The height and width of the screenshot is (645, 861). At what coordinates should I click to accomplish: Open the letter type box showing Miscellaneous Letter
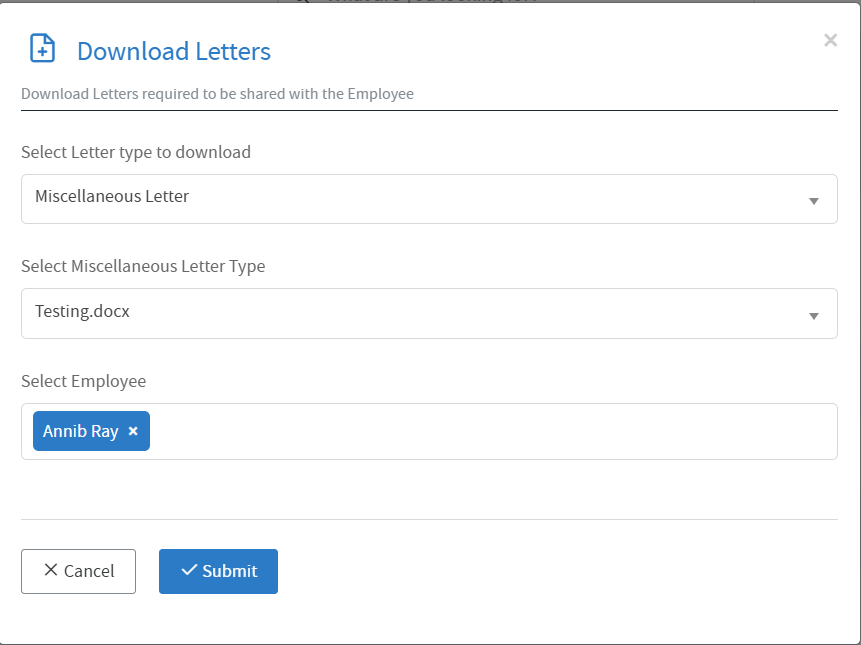(x=400, y=198)
